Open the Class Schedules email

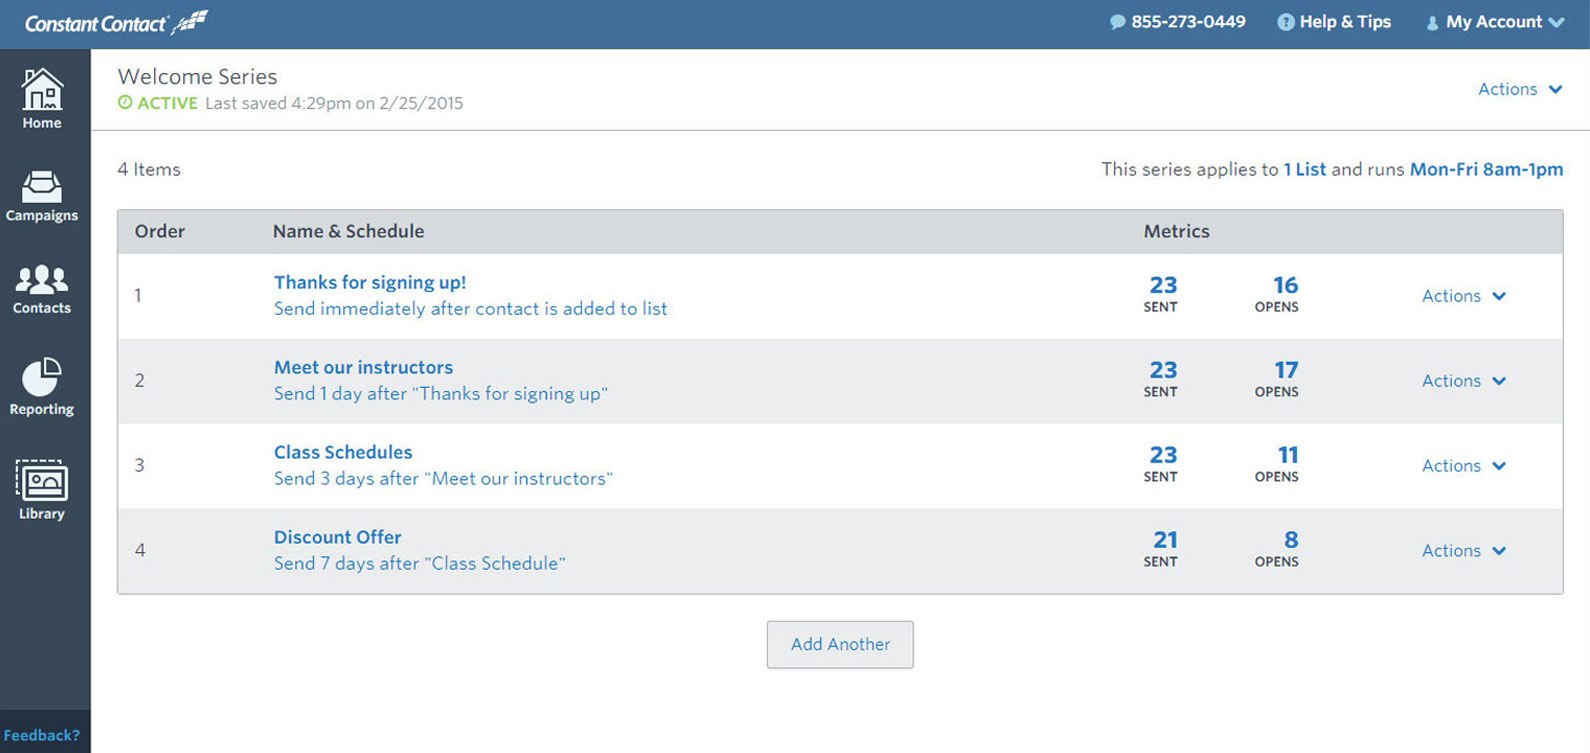[343, 453]
